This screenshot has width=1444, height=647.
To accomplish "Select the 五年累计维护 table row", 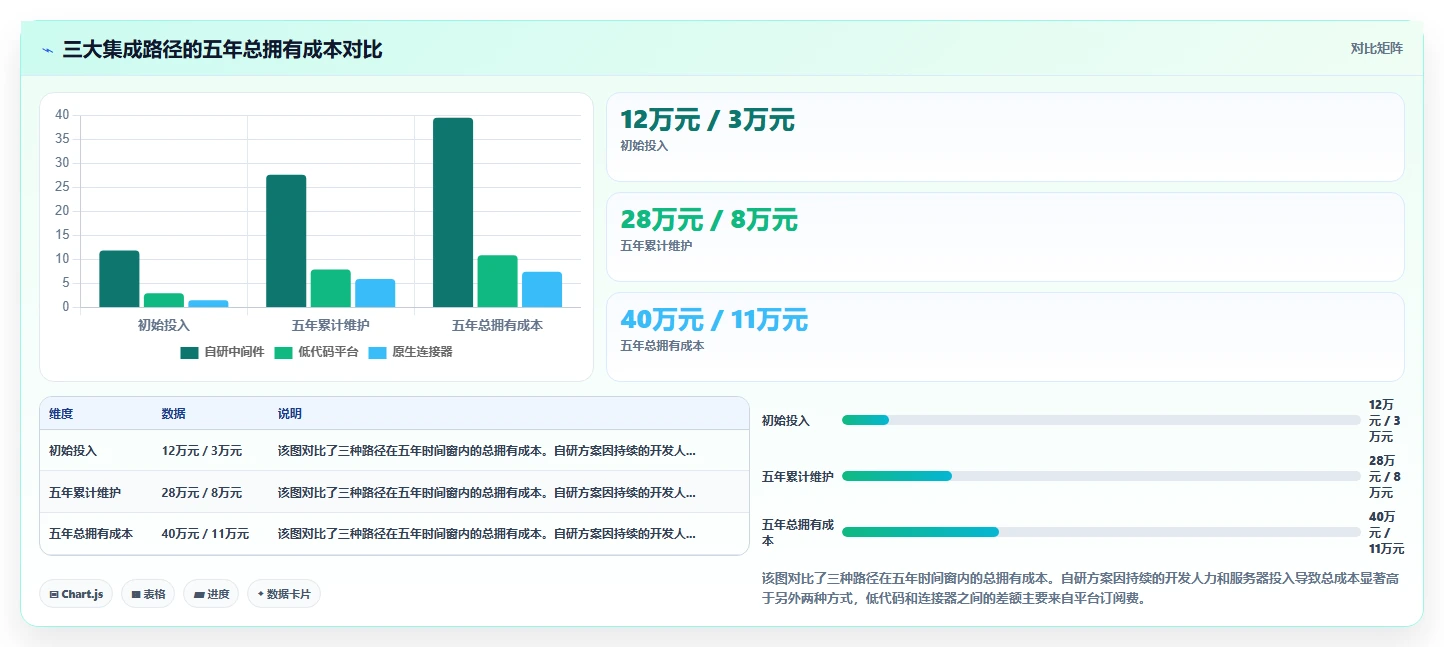I will point(394,493).
